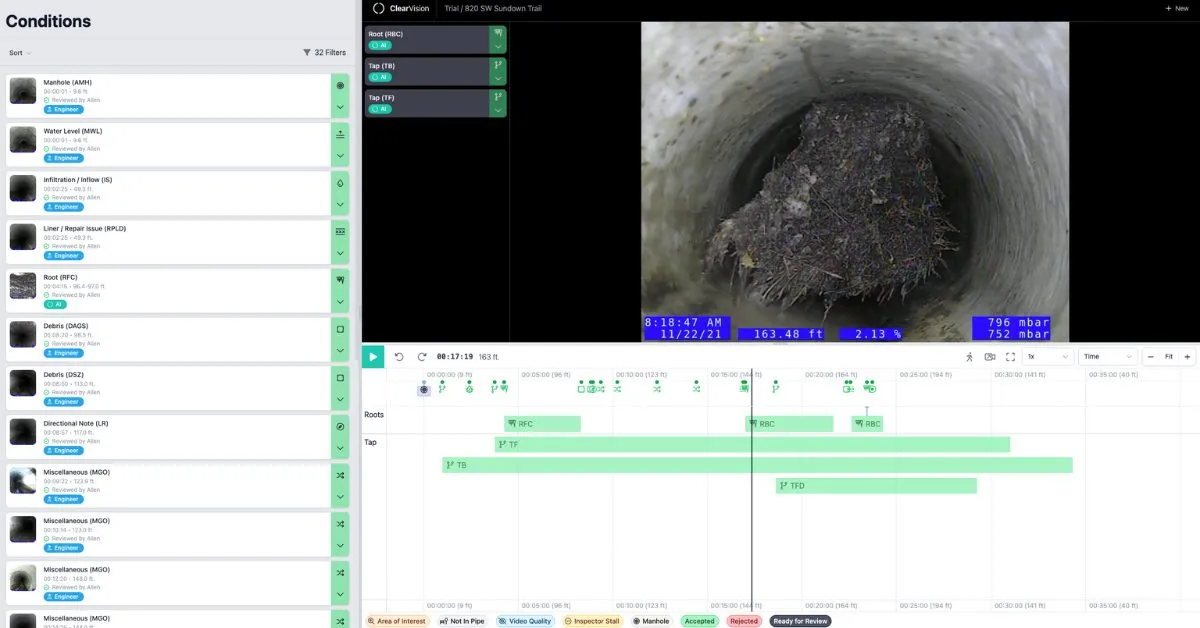The height and width of the screenshot is (628, 1200).
Task: Click the Tap (TF) overlay card branch icon
Action: 497,97
